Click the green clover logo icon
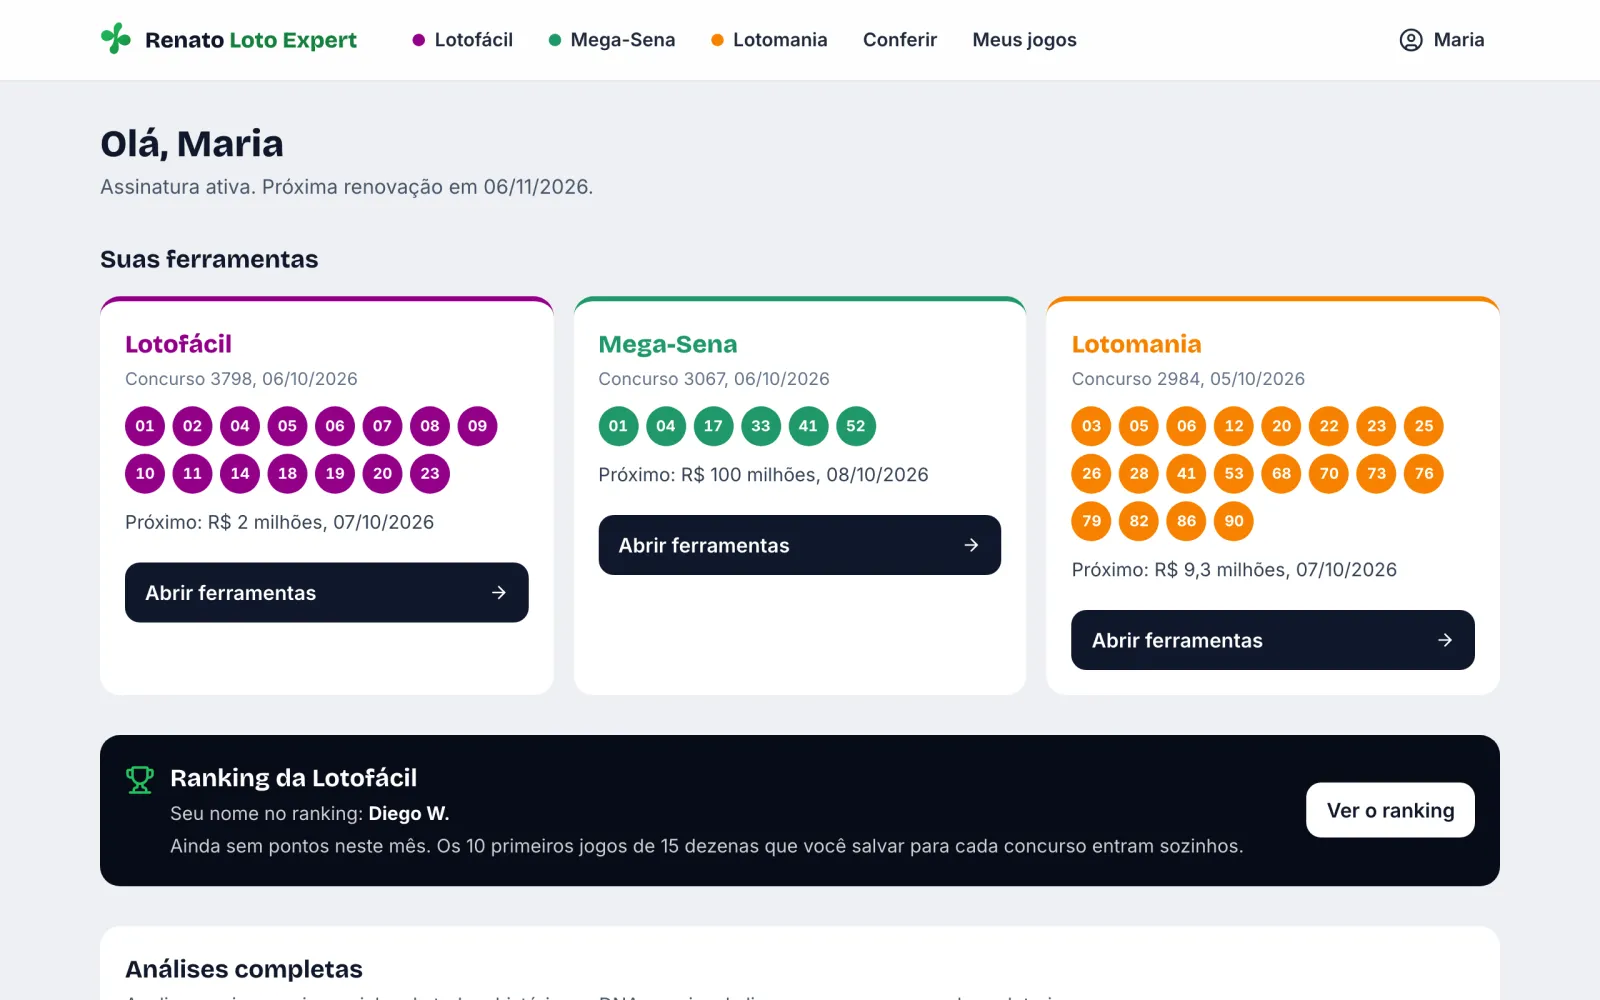Viewport: 1600px width, 1000px height. click(116, 39)
